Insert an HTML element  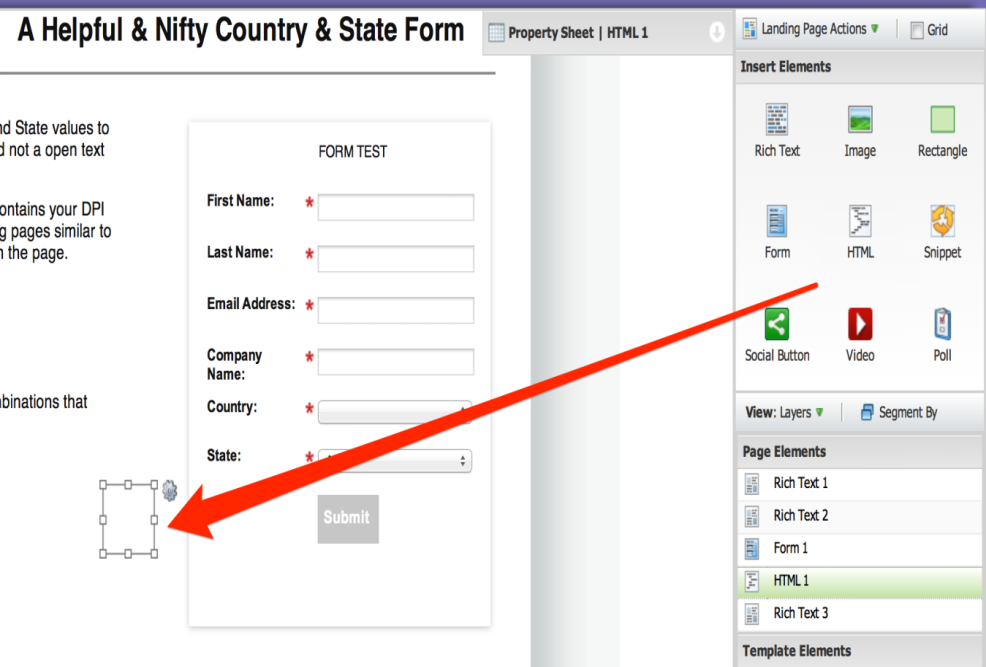[860, 233]
